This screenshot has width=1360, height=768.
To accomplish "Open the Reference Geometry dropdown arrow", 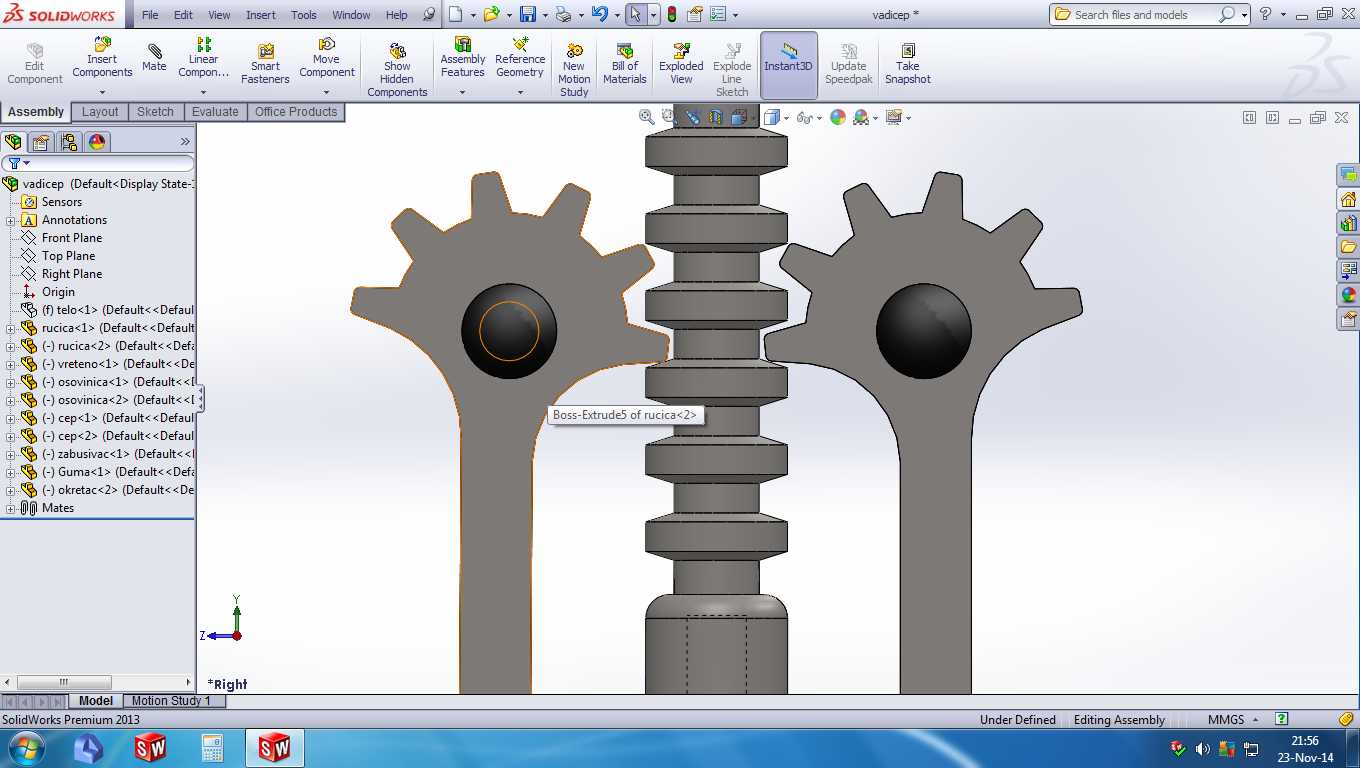I will pos(520,93).
